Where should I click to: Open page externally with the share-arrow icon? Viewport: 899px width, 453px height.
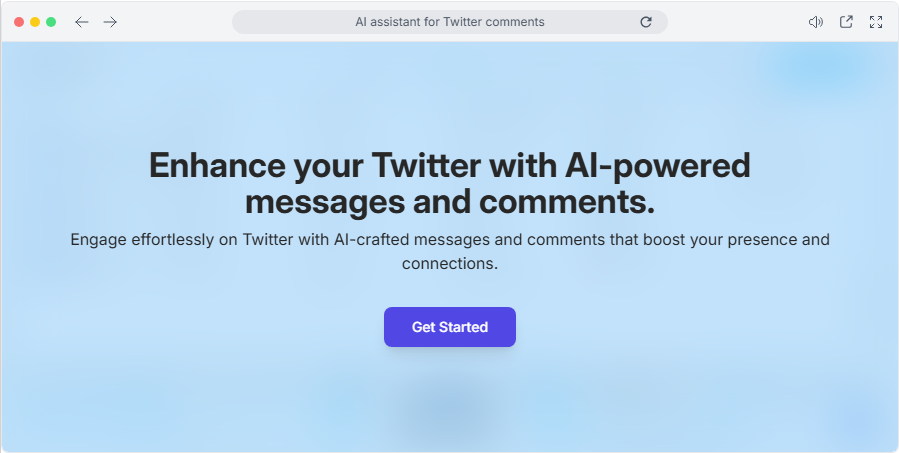pos(846,22)
